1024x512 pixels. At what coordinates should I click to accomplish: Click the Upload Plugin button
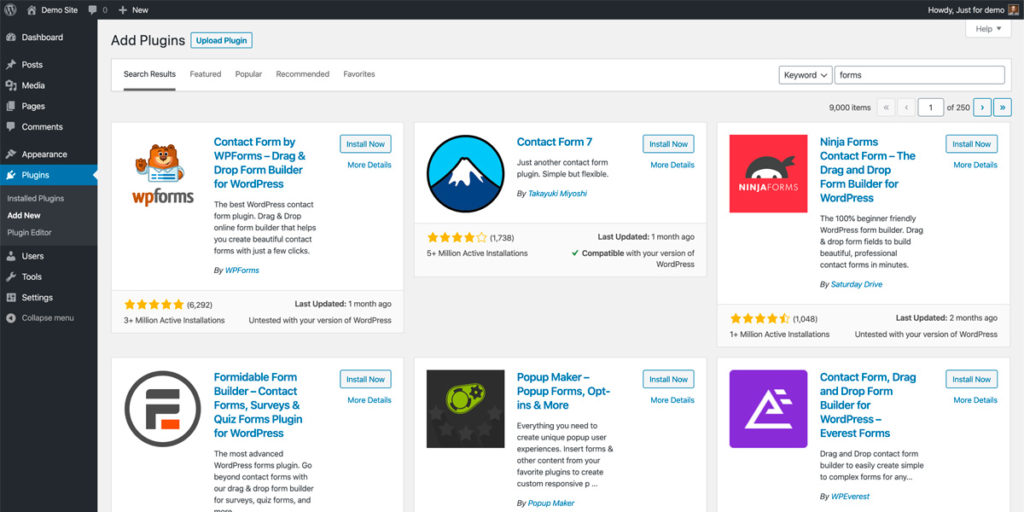[221, 40]
